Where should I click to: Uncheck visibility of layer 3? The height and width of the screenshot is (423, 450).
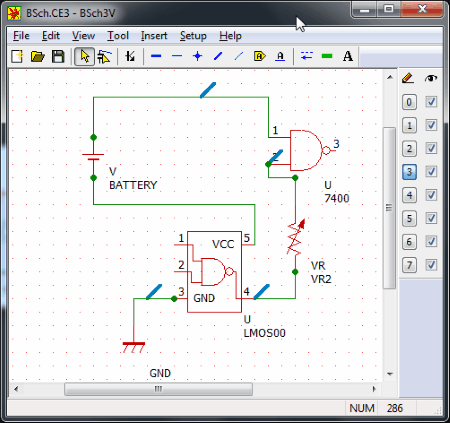tap(431, 172)
